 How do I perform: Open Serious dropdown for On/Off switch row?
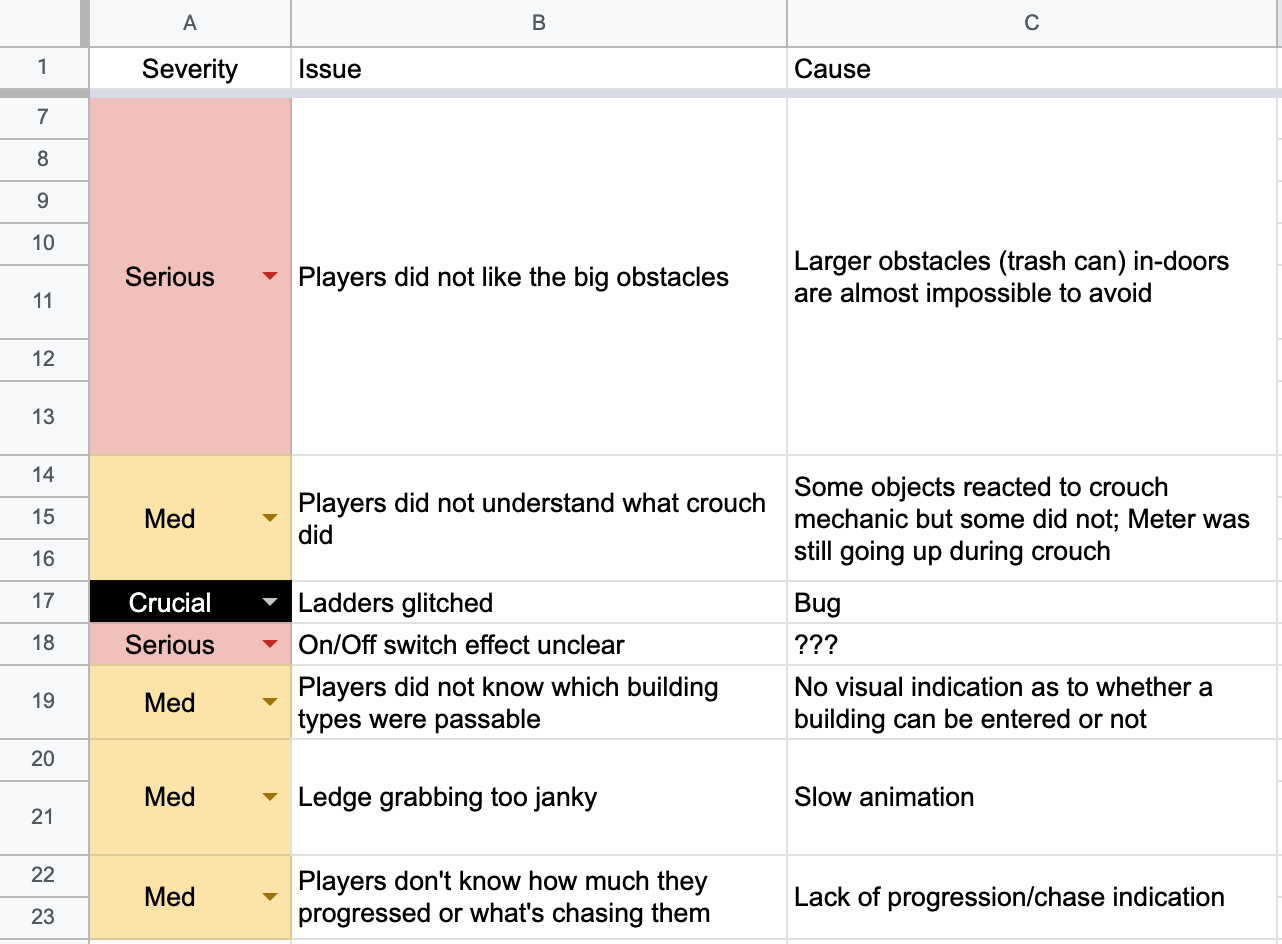coord(269,645)
